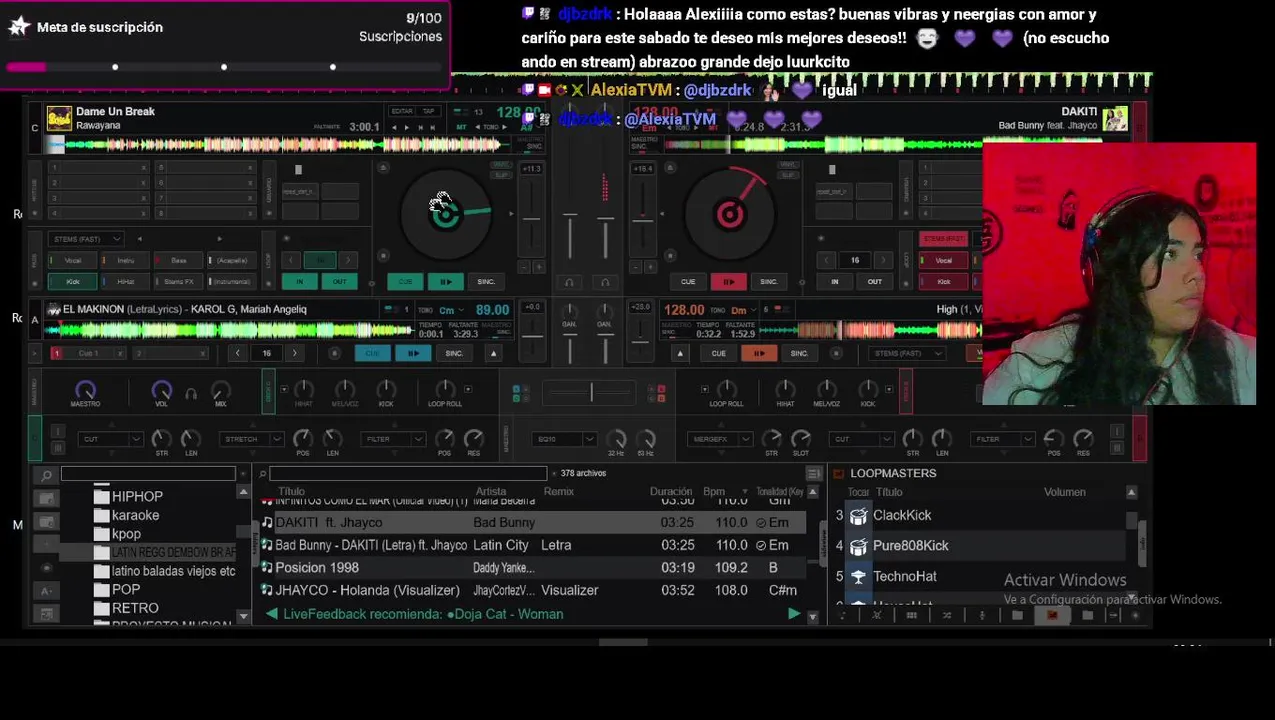Select the Posicion 1998 track row
The image size is (1275, 720).
click(x=533, y=568)
